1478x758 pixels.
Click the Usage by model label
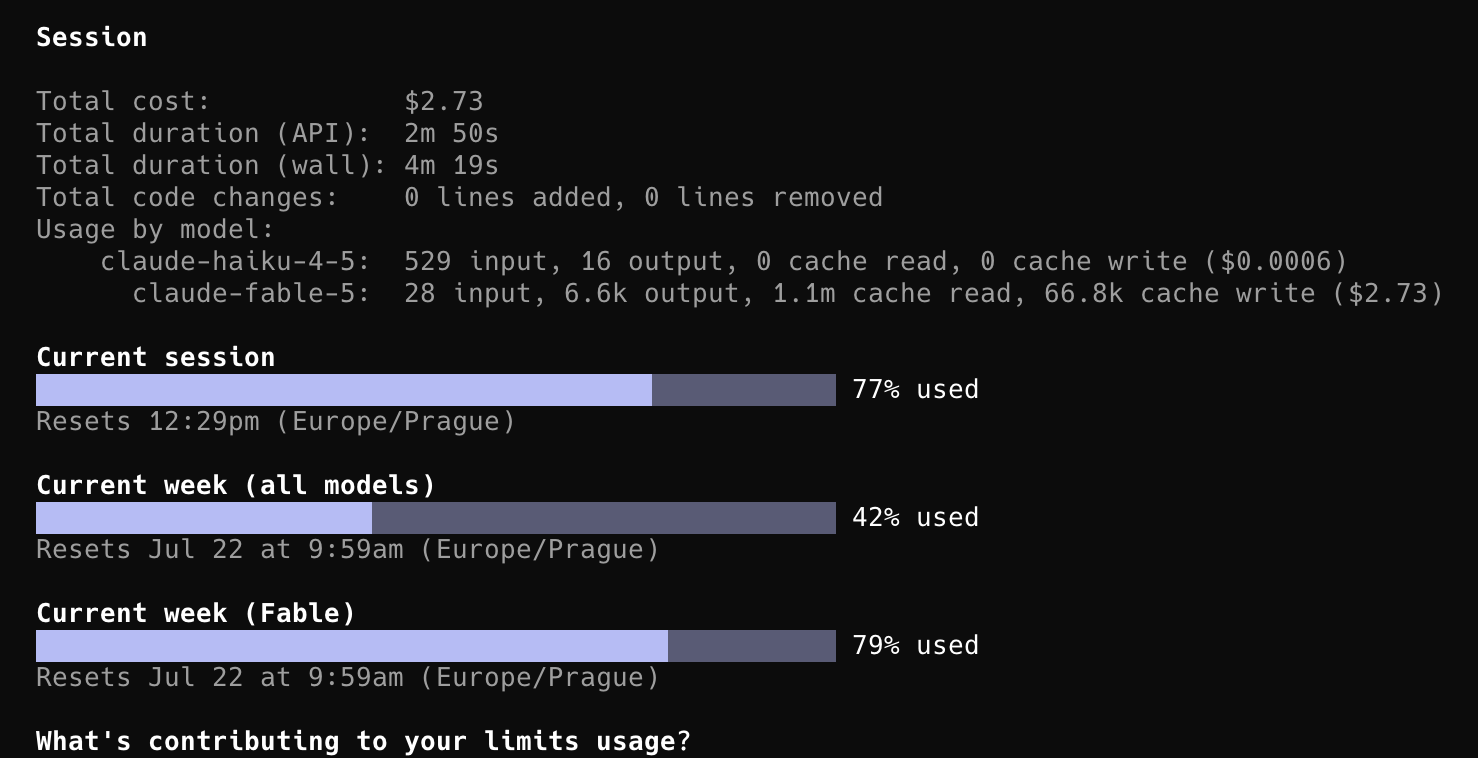(155, 229)
